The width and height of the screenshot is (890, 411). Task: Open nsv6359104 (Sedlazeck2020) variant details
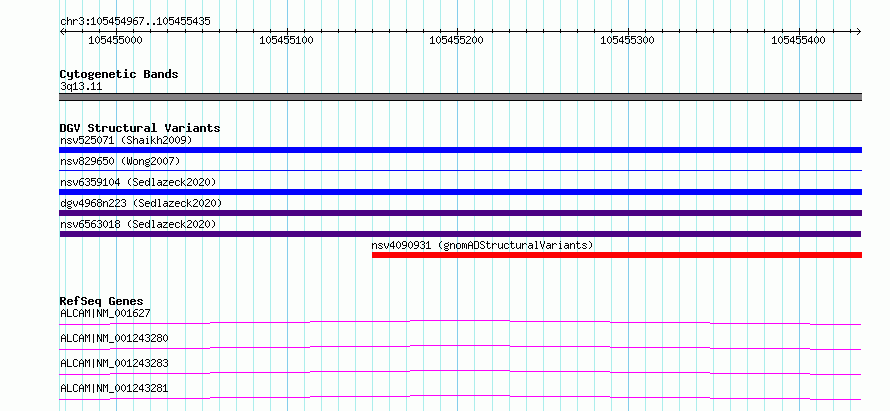coord(138,182)
